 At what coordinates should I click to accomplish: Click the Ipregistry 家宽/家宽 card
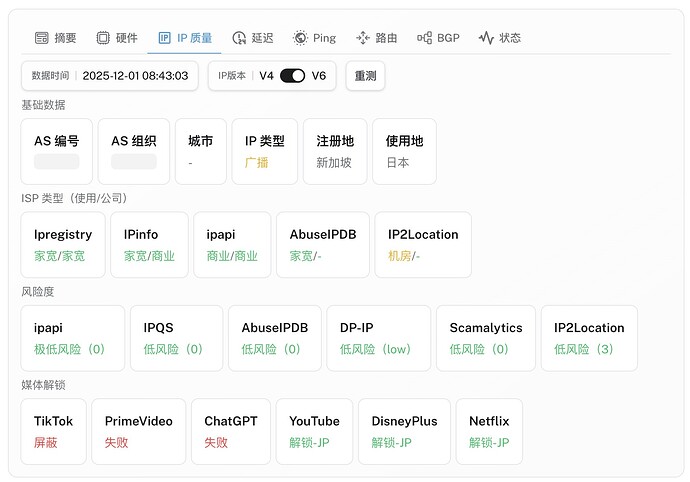[63, 244]
